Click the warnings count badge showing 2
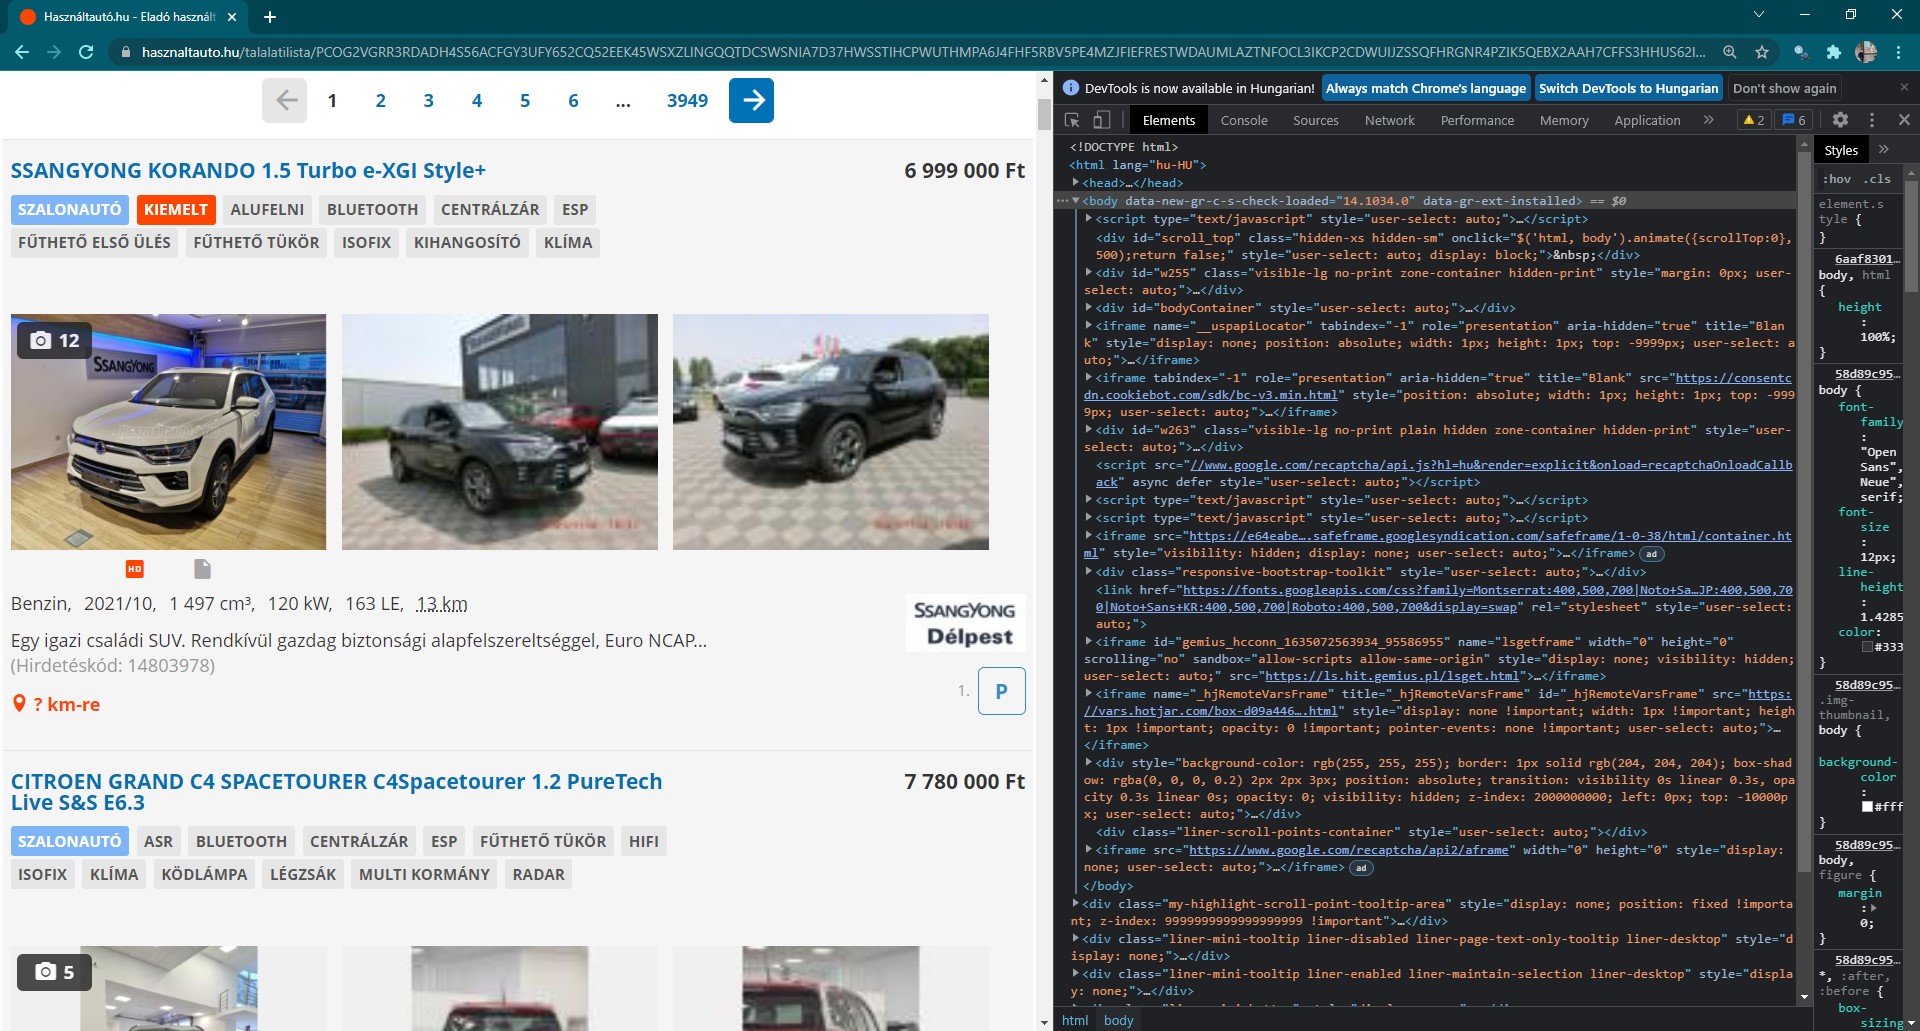The height and width of the screenshot is (1031, 1920). point(1754,120)
